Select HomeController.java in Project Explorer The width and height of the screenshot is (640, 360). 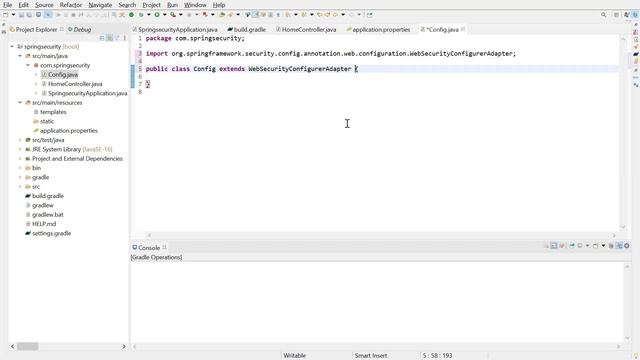(75, 84)
